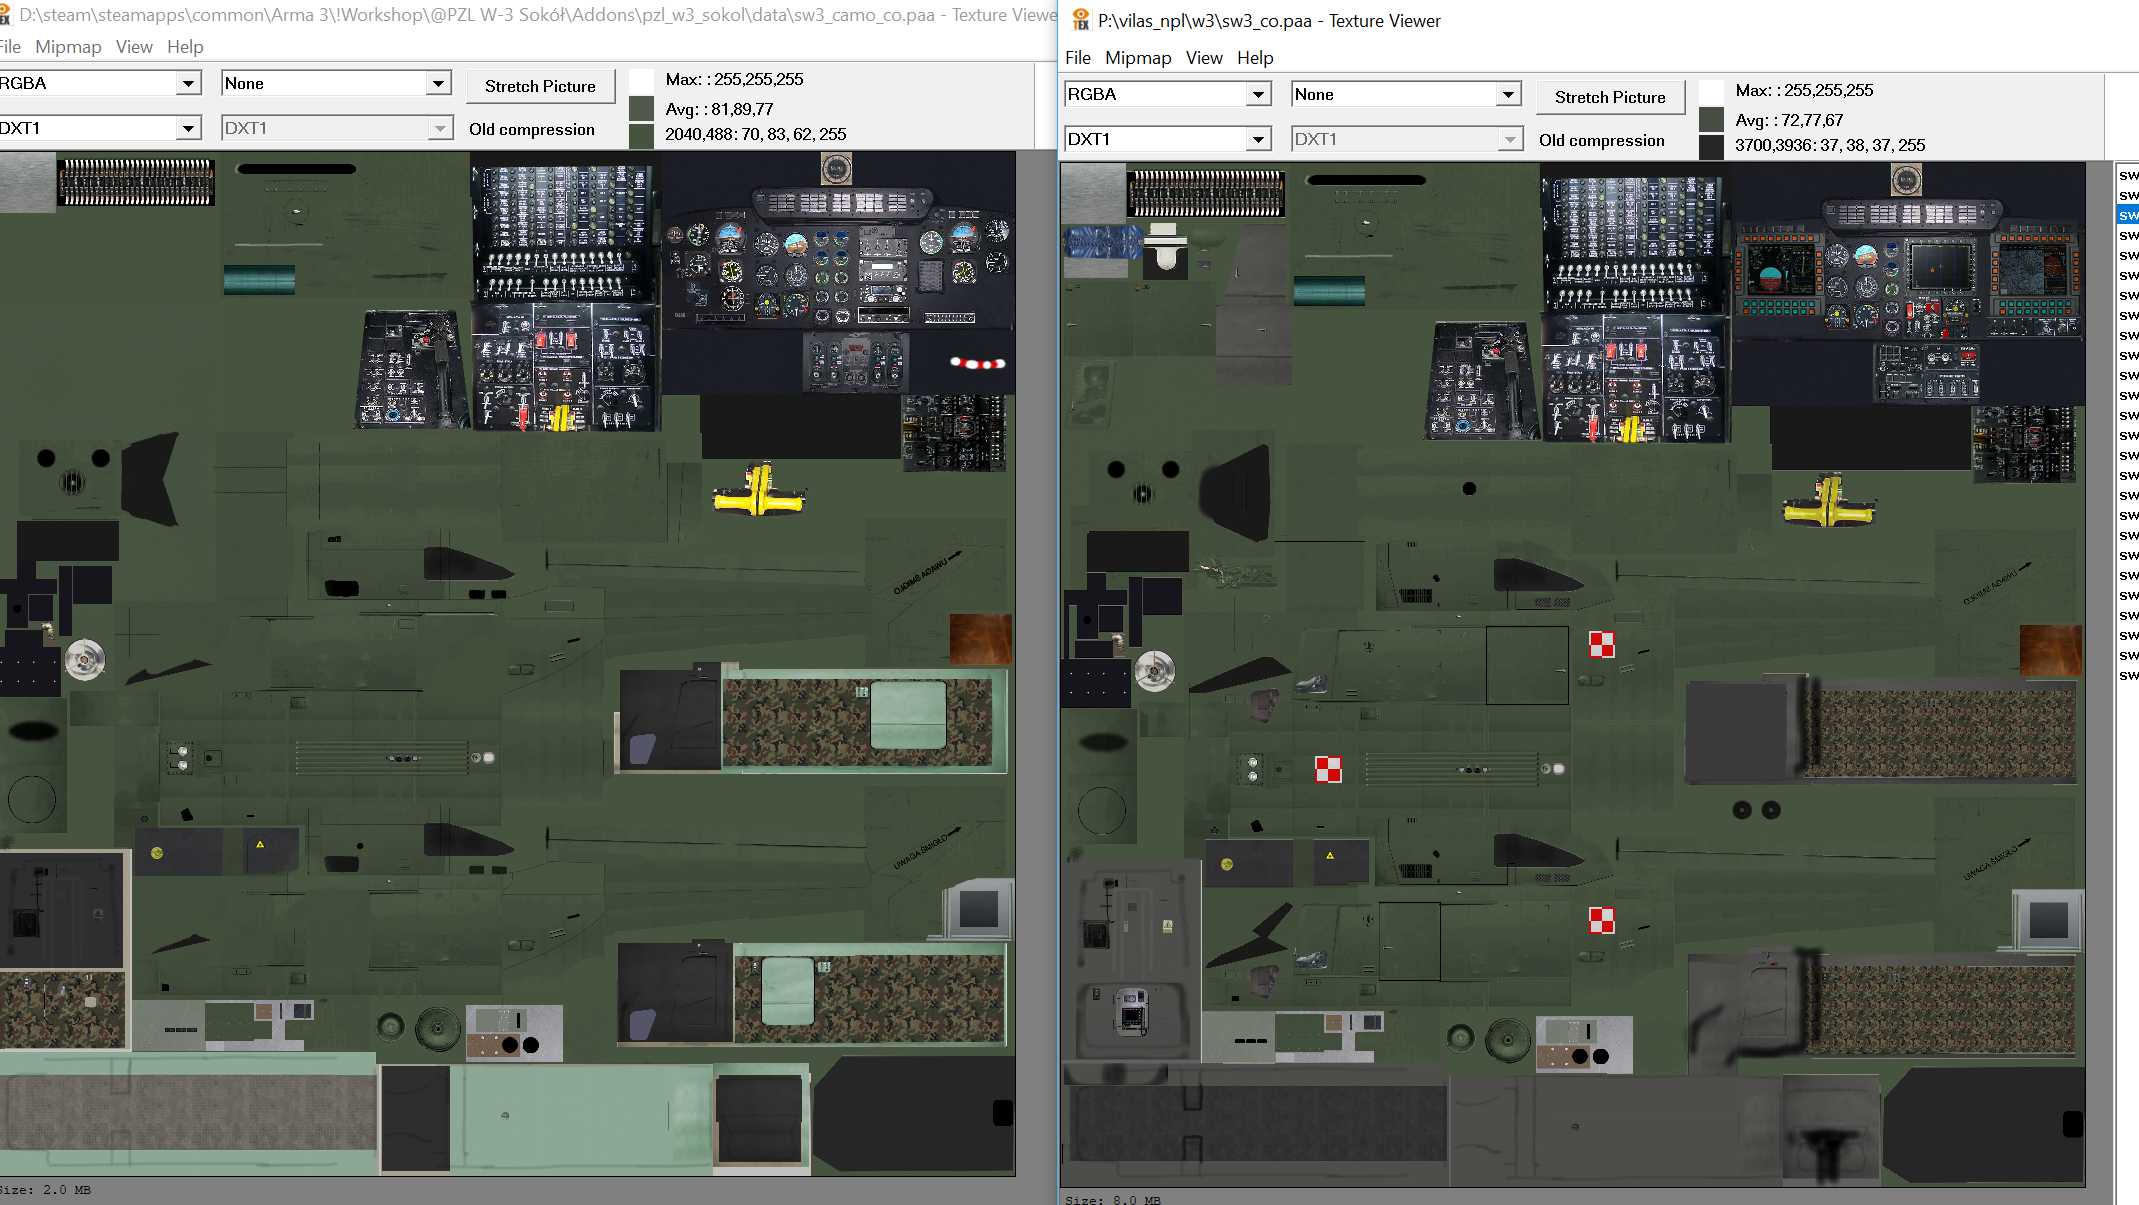Expand RGBA channel dropdown in right viewer
The width and height of the screenshot is (2139, 1205).
[x=1258, y=95]
